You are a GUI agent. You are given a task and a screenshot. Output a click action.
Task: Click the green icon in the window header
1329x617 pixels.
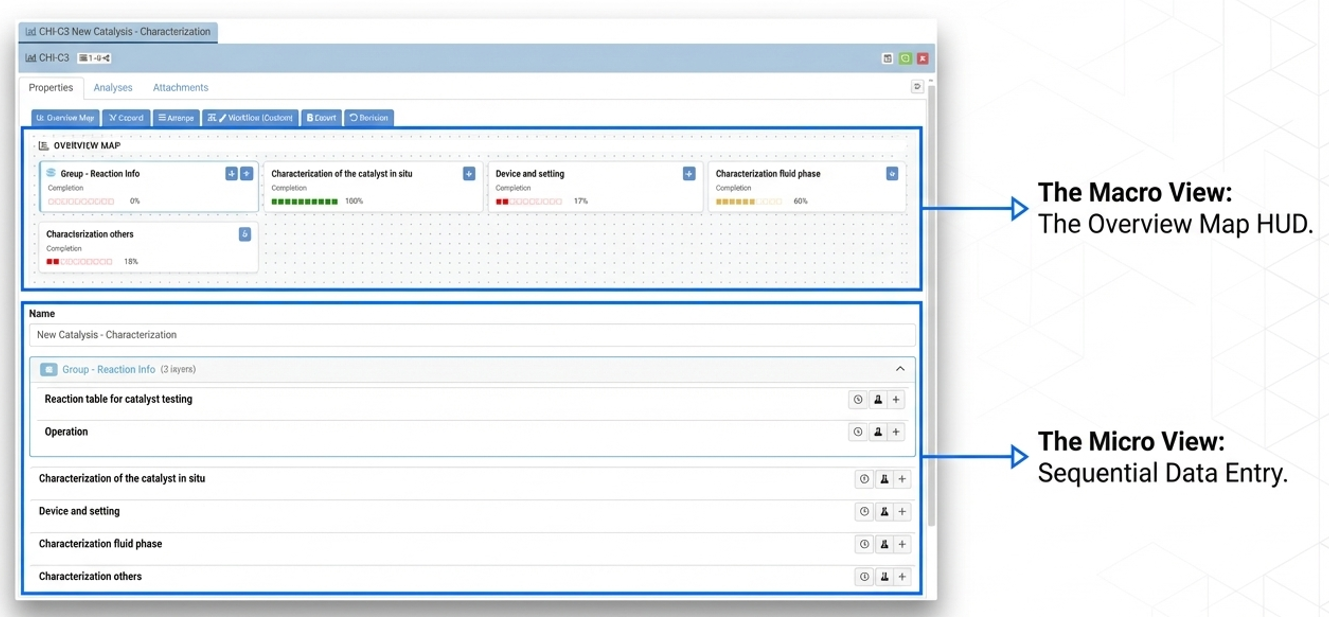[x=905, y=59]
